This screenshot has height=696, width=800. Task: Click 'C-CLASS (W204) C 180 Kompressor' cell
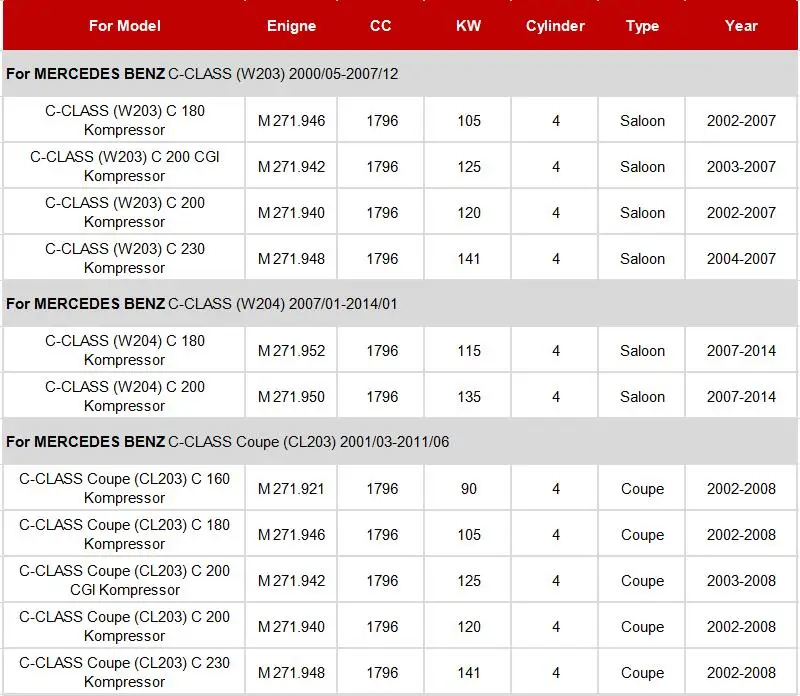124,350
